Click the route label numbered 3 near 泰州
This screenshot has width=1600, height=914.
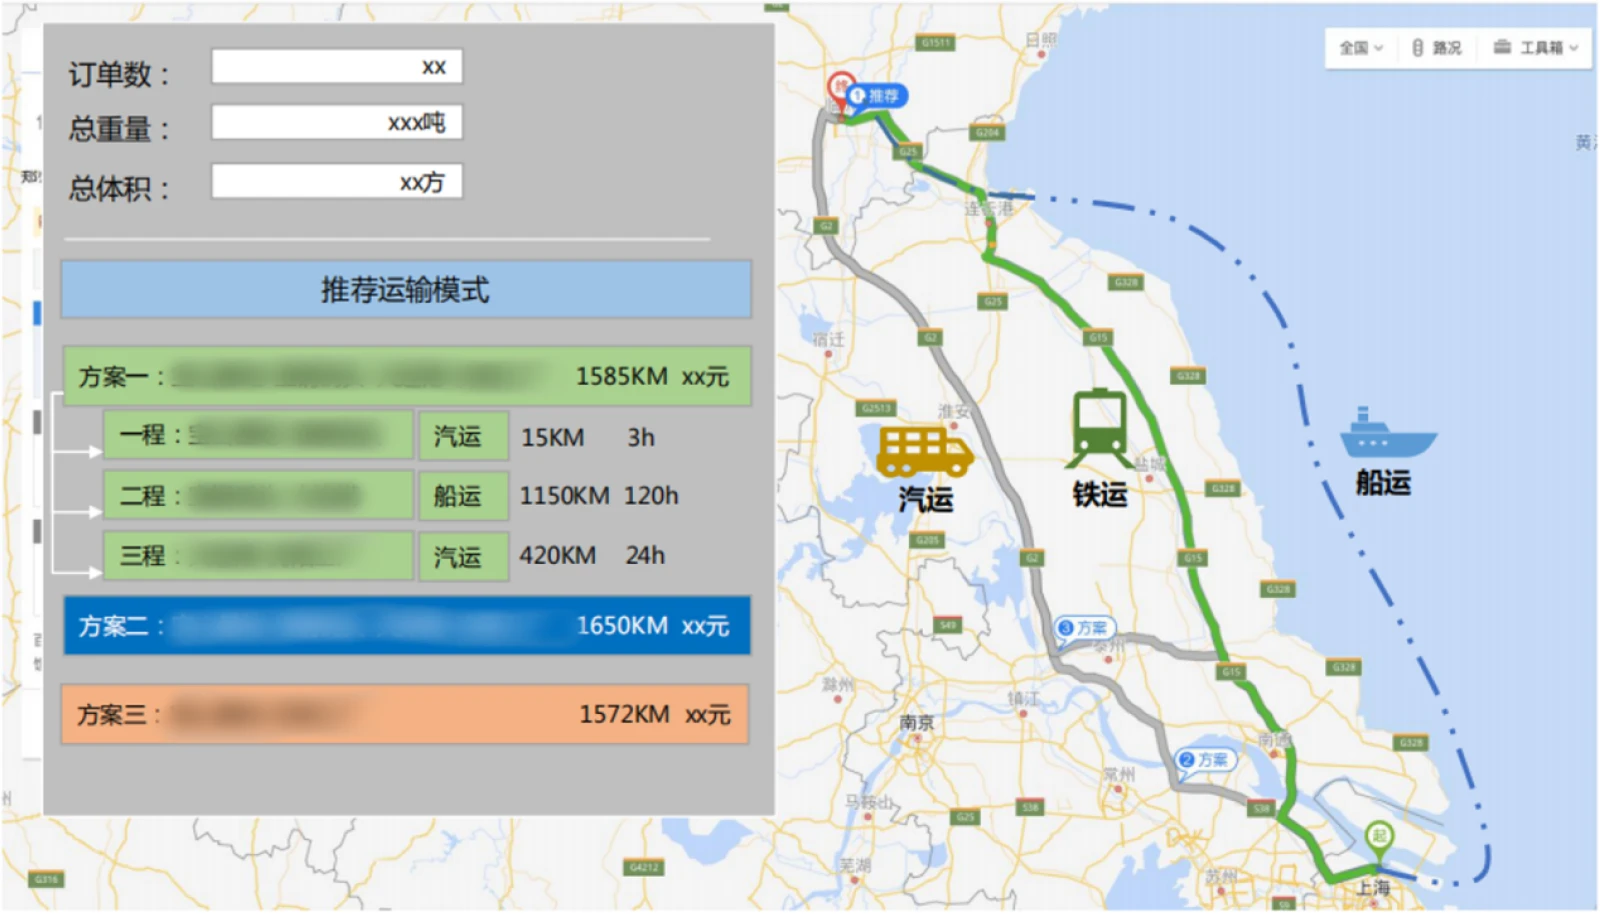click(x=1085, y=628)
